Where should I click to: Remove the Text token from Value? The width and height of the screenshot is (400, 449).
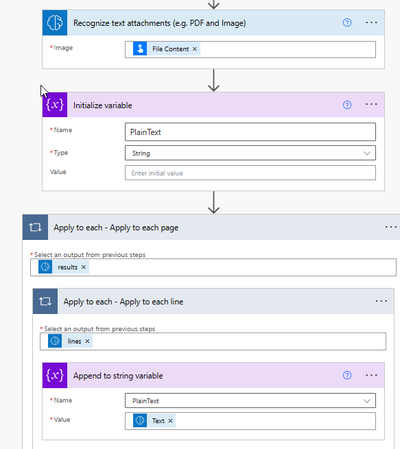point(170,421)
